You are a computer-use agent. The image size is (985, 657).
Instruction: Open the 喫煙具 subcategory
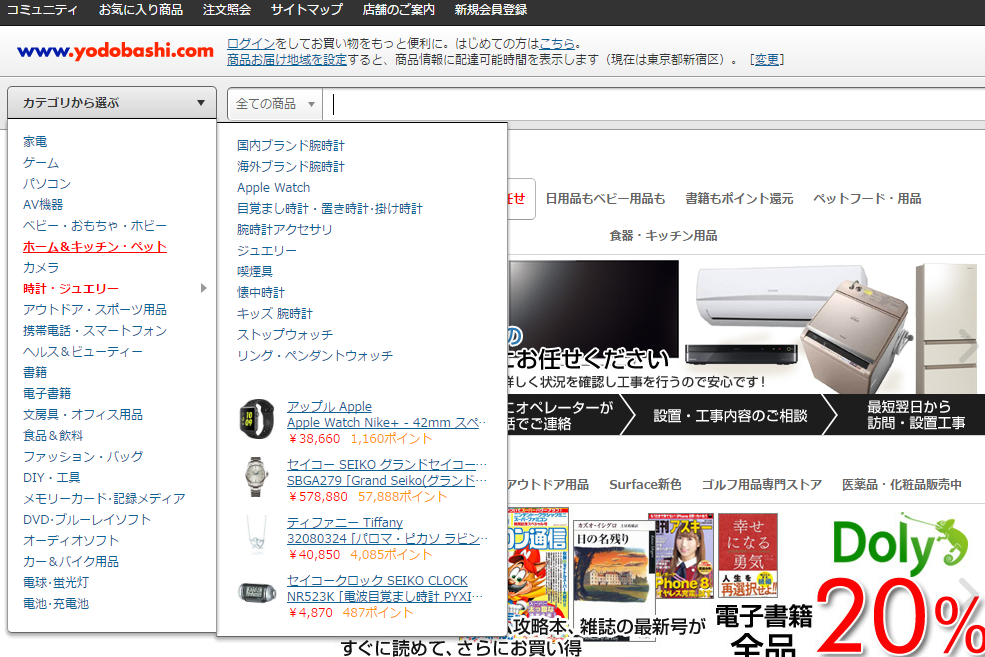click(254, 271)
